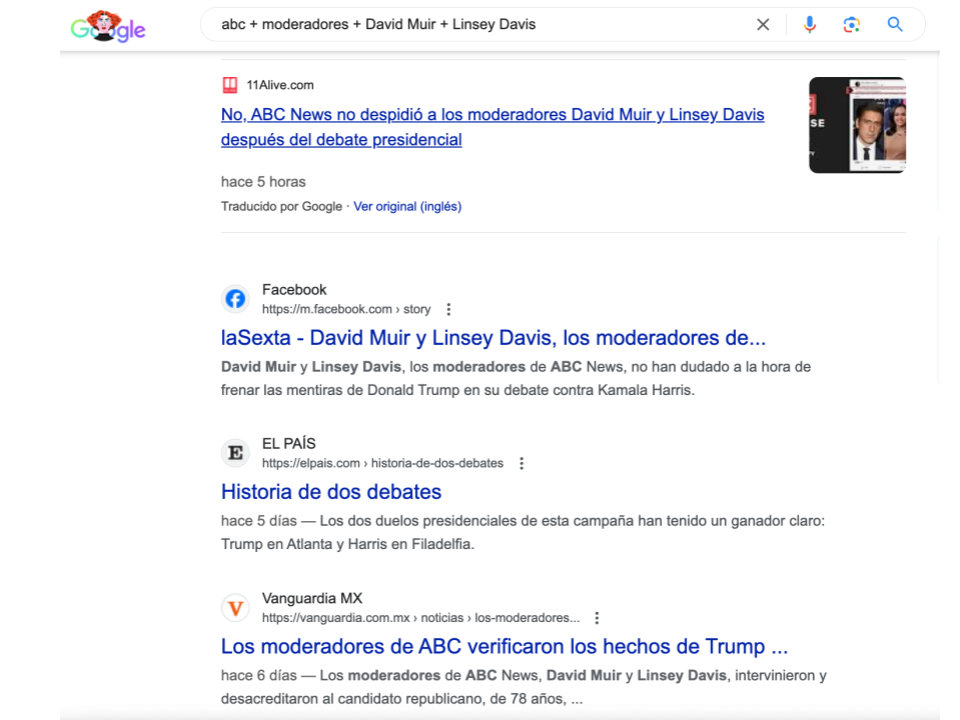Screen dimensions: 960x720
Task: Click the elpais.com historia-de-dos-debates URL
Action: [x=383, y=463]
